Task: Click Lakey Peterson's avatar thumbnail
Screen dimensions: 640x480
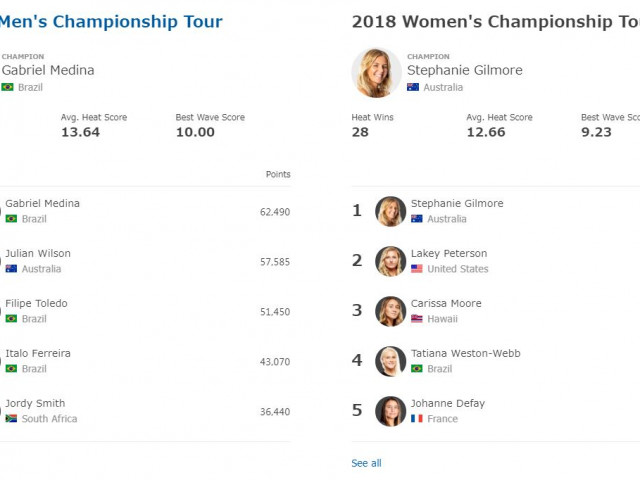Action: point(390,261)
